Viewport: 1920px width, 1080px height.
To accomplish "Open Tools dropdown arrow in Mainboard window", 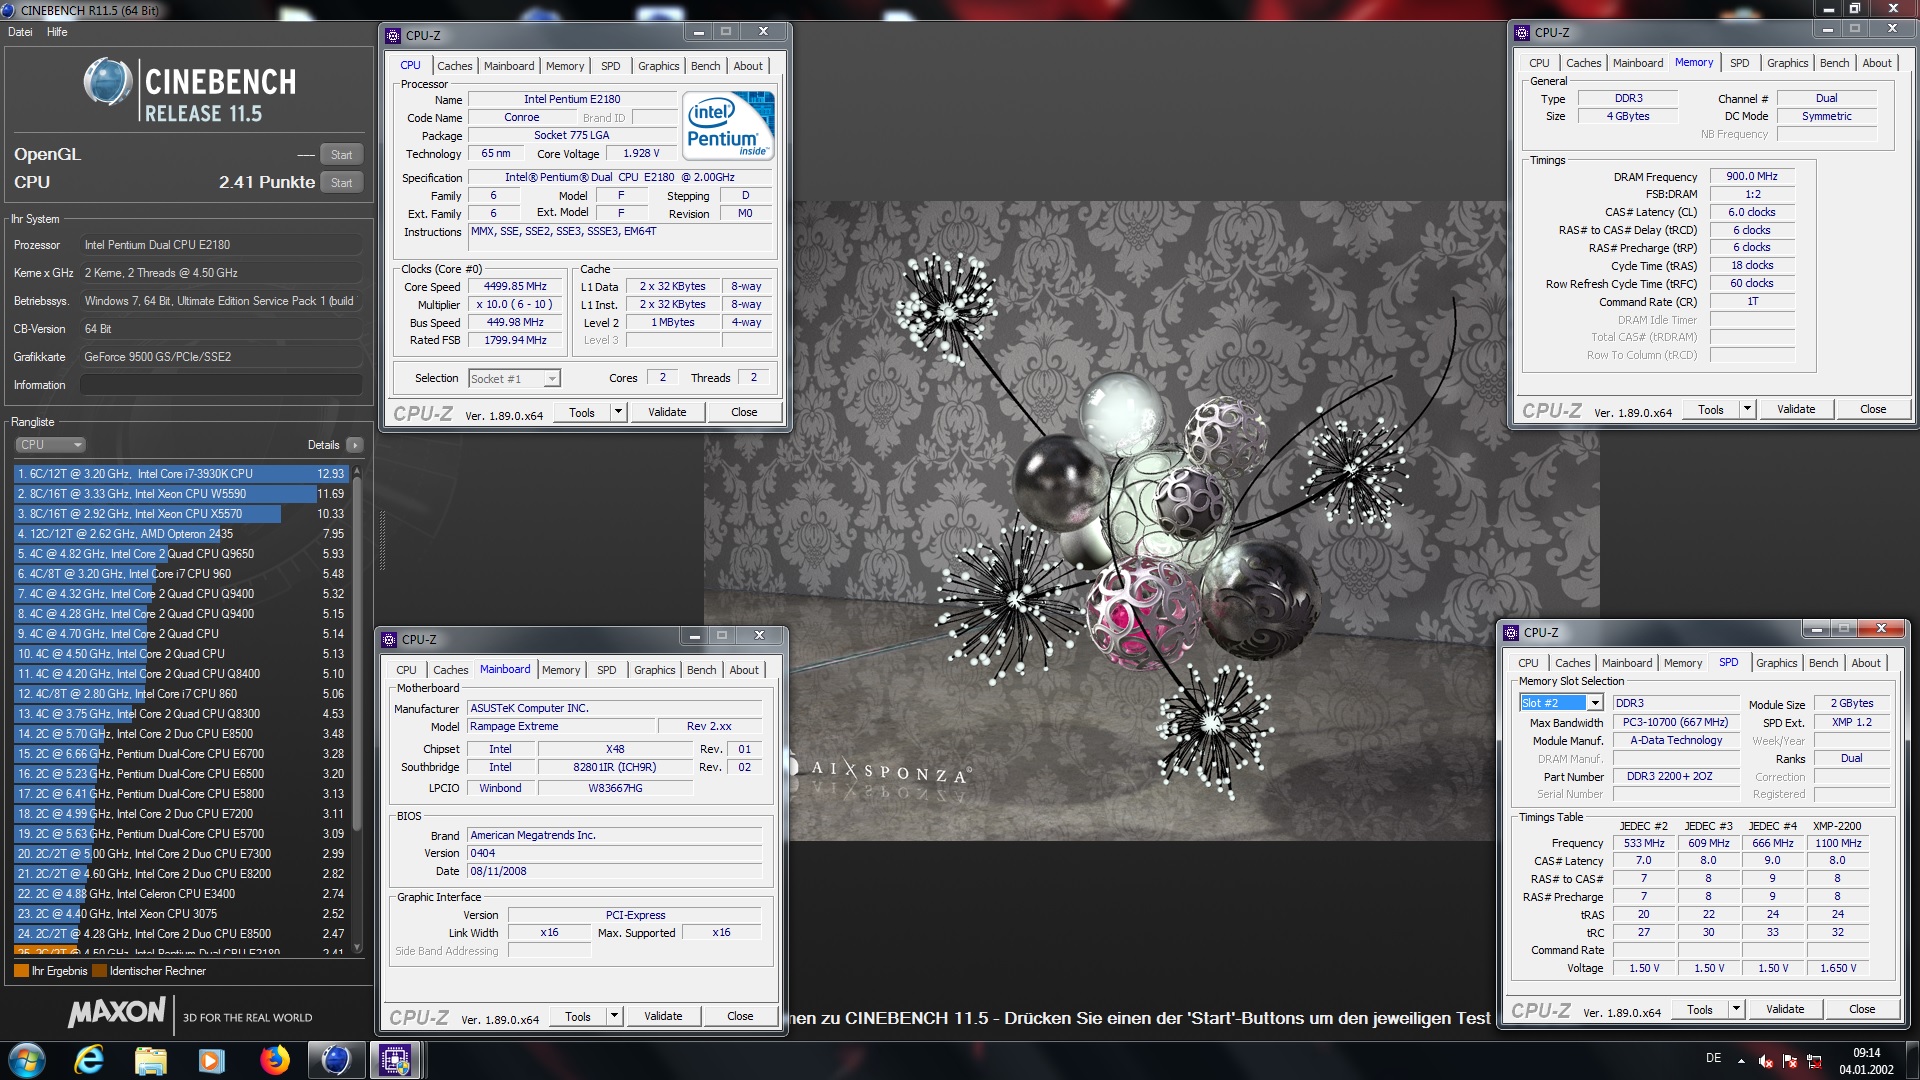I will pyautogui.click(x=614, y=1016).
